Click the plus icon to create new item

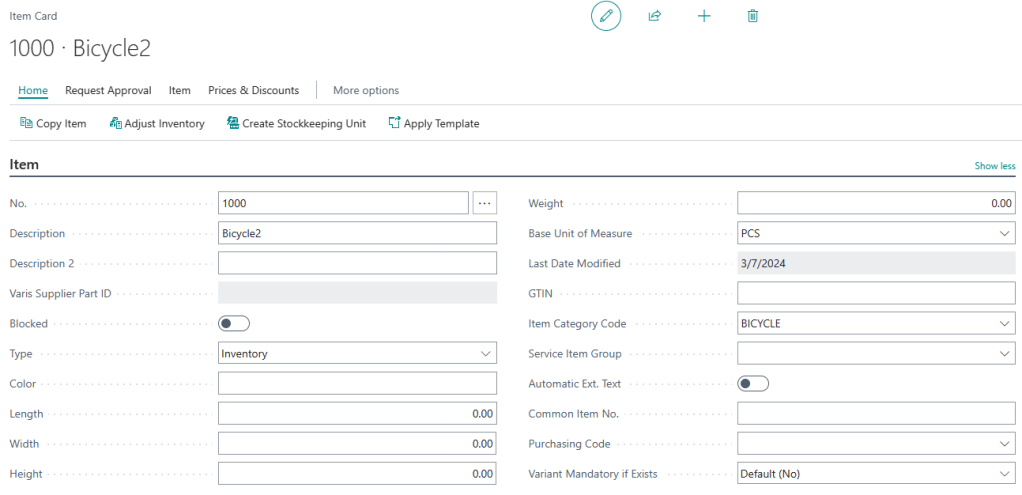704,16
